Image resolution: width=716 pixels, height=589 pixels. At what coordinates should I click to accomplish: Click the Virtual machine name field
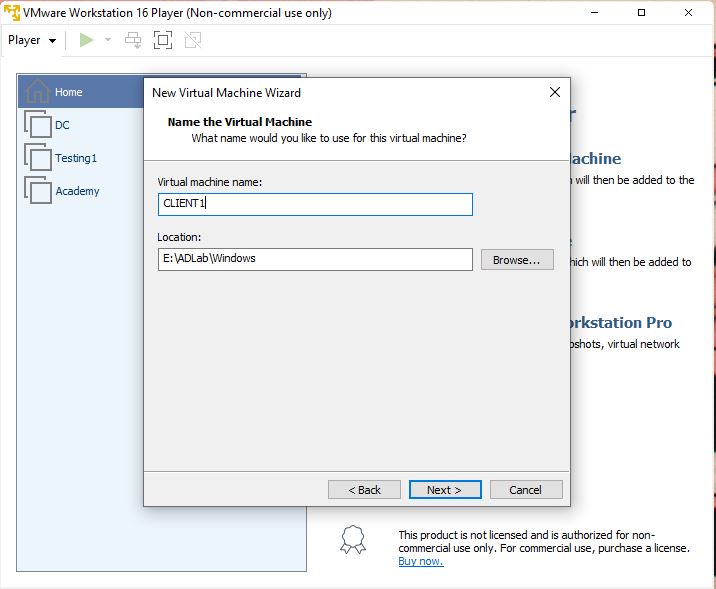point(315,204)
